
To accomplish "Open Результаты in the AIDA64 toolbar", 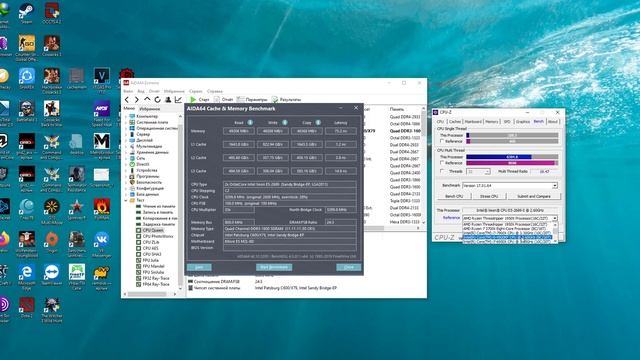I will (286, 100).
